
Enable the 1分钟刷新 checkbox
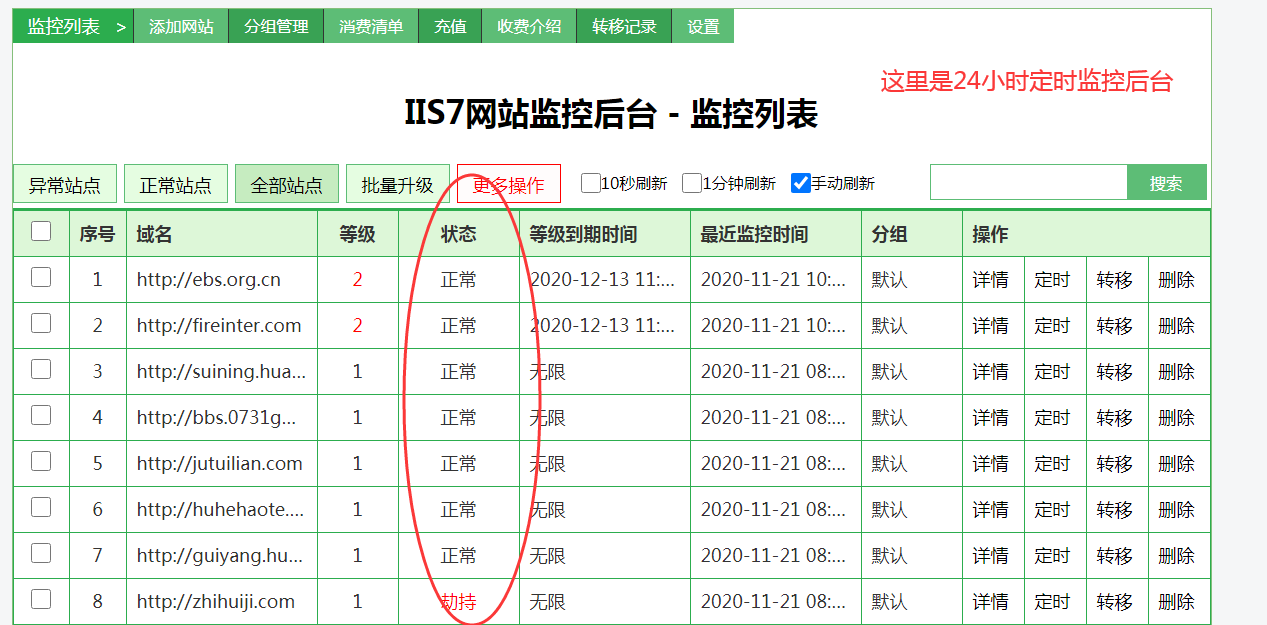click(x=692, y=183)
